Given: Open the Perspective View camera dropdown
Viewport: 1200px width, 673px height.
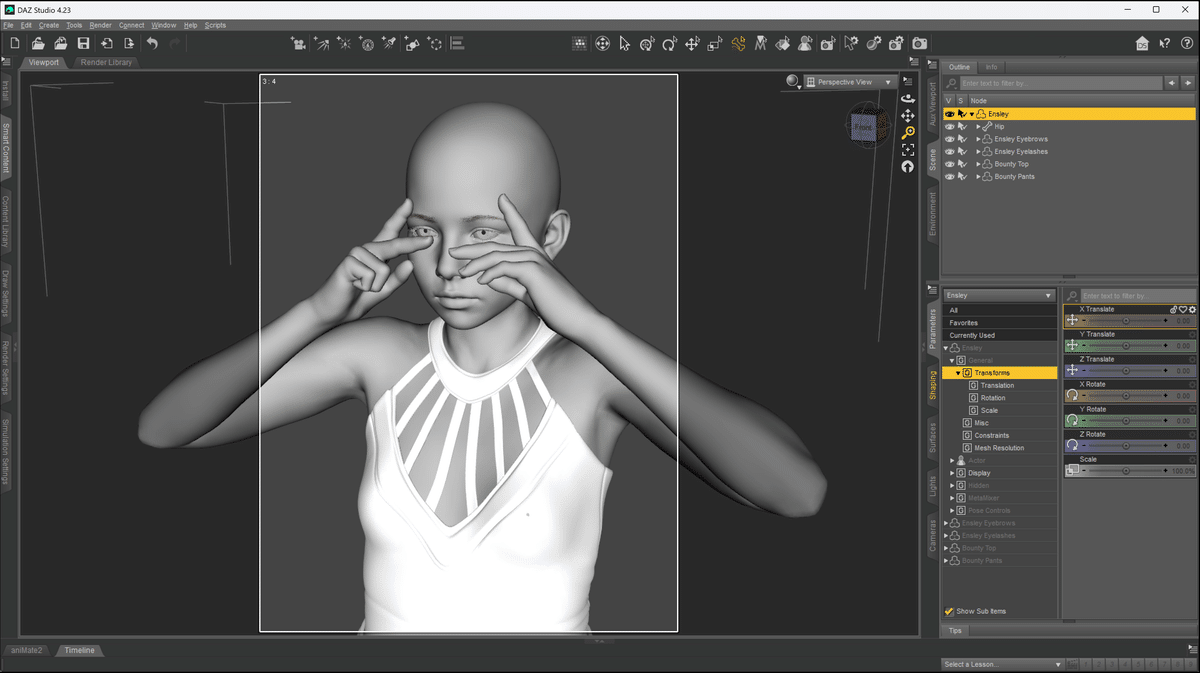Looking at the screenshot, I should pyautogui.click(x=850, y=82).
